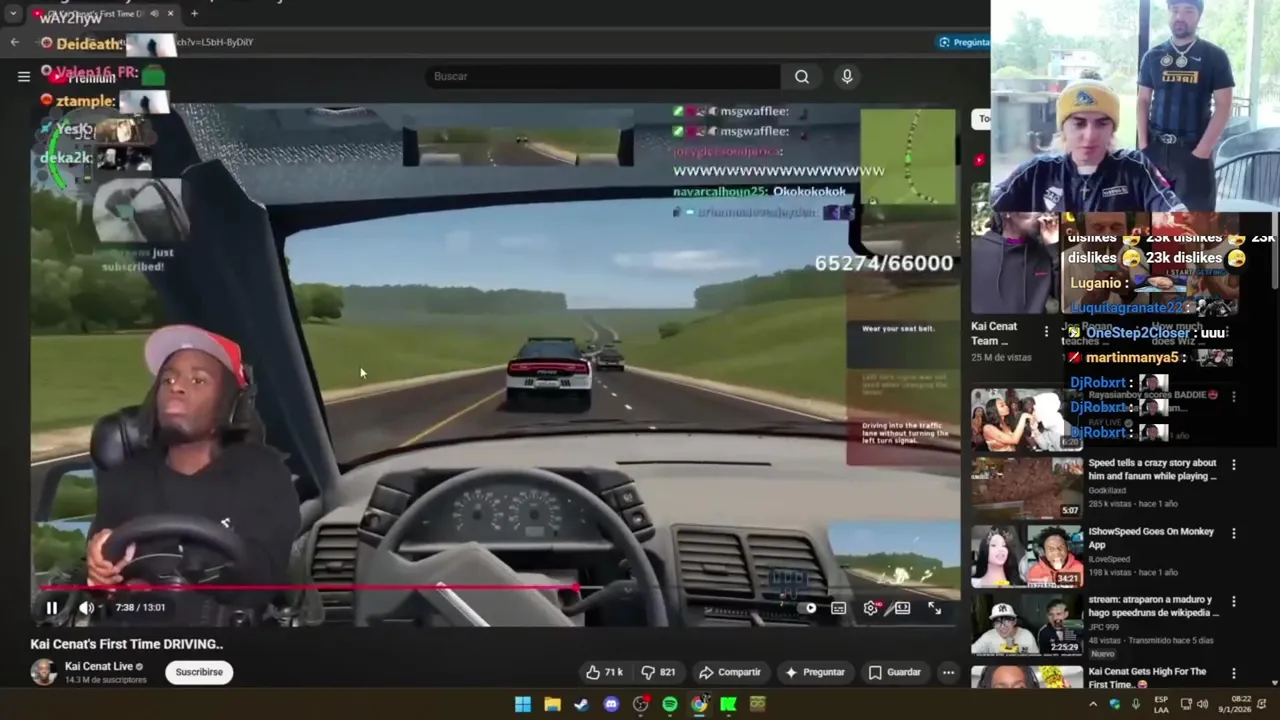Open more actions ellipsis under video

[948, 672]
